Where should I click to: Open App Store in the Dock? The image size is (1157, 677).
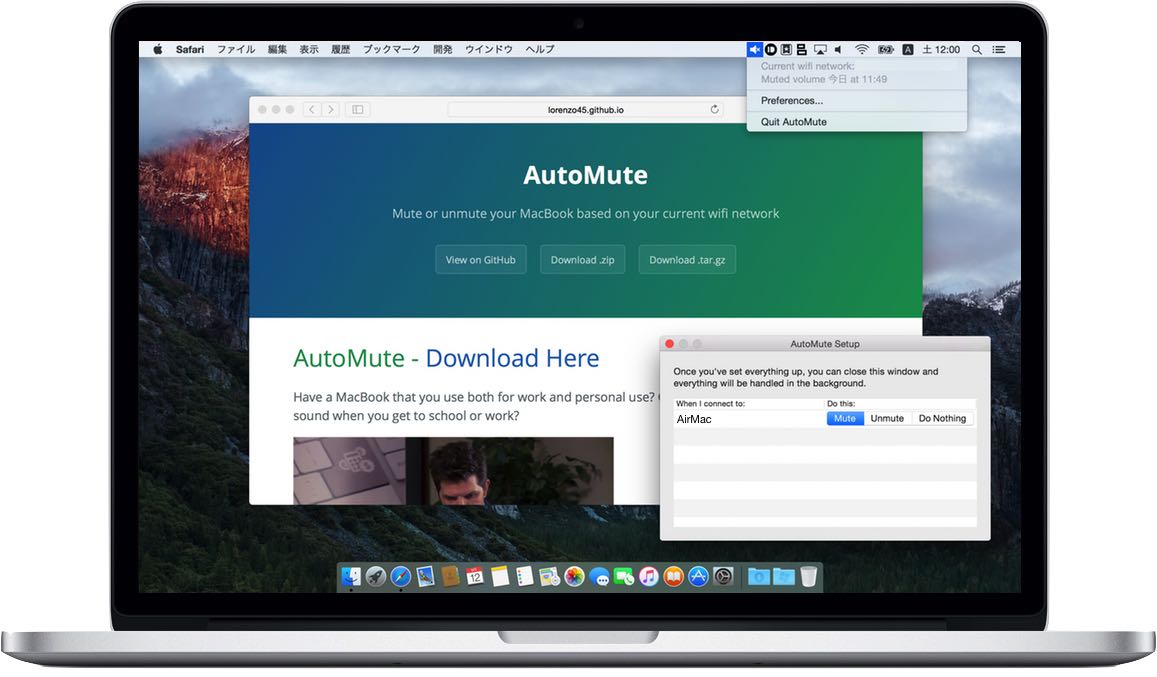point(699,577)
